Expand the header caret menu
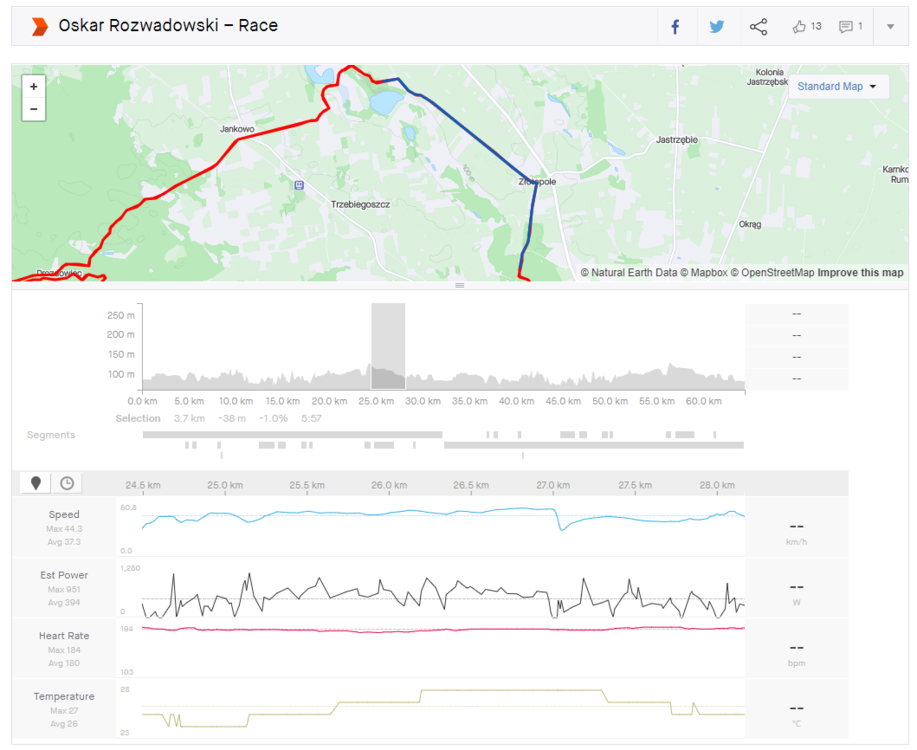This screenshot has height=750, width=917. coord(890,27)
